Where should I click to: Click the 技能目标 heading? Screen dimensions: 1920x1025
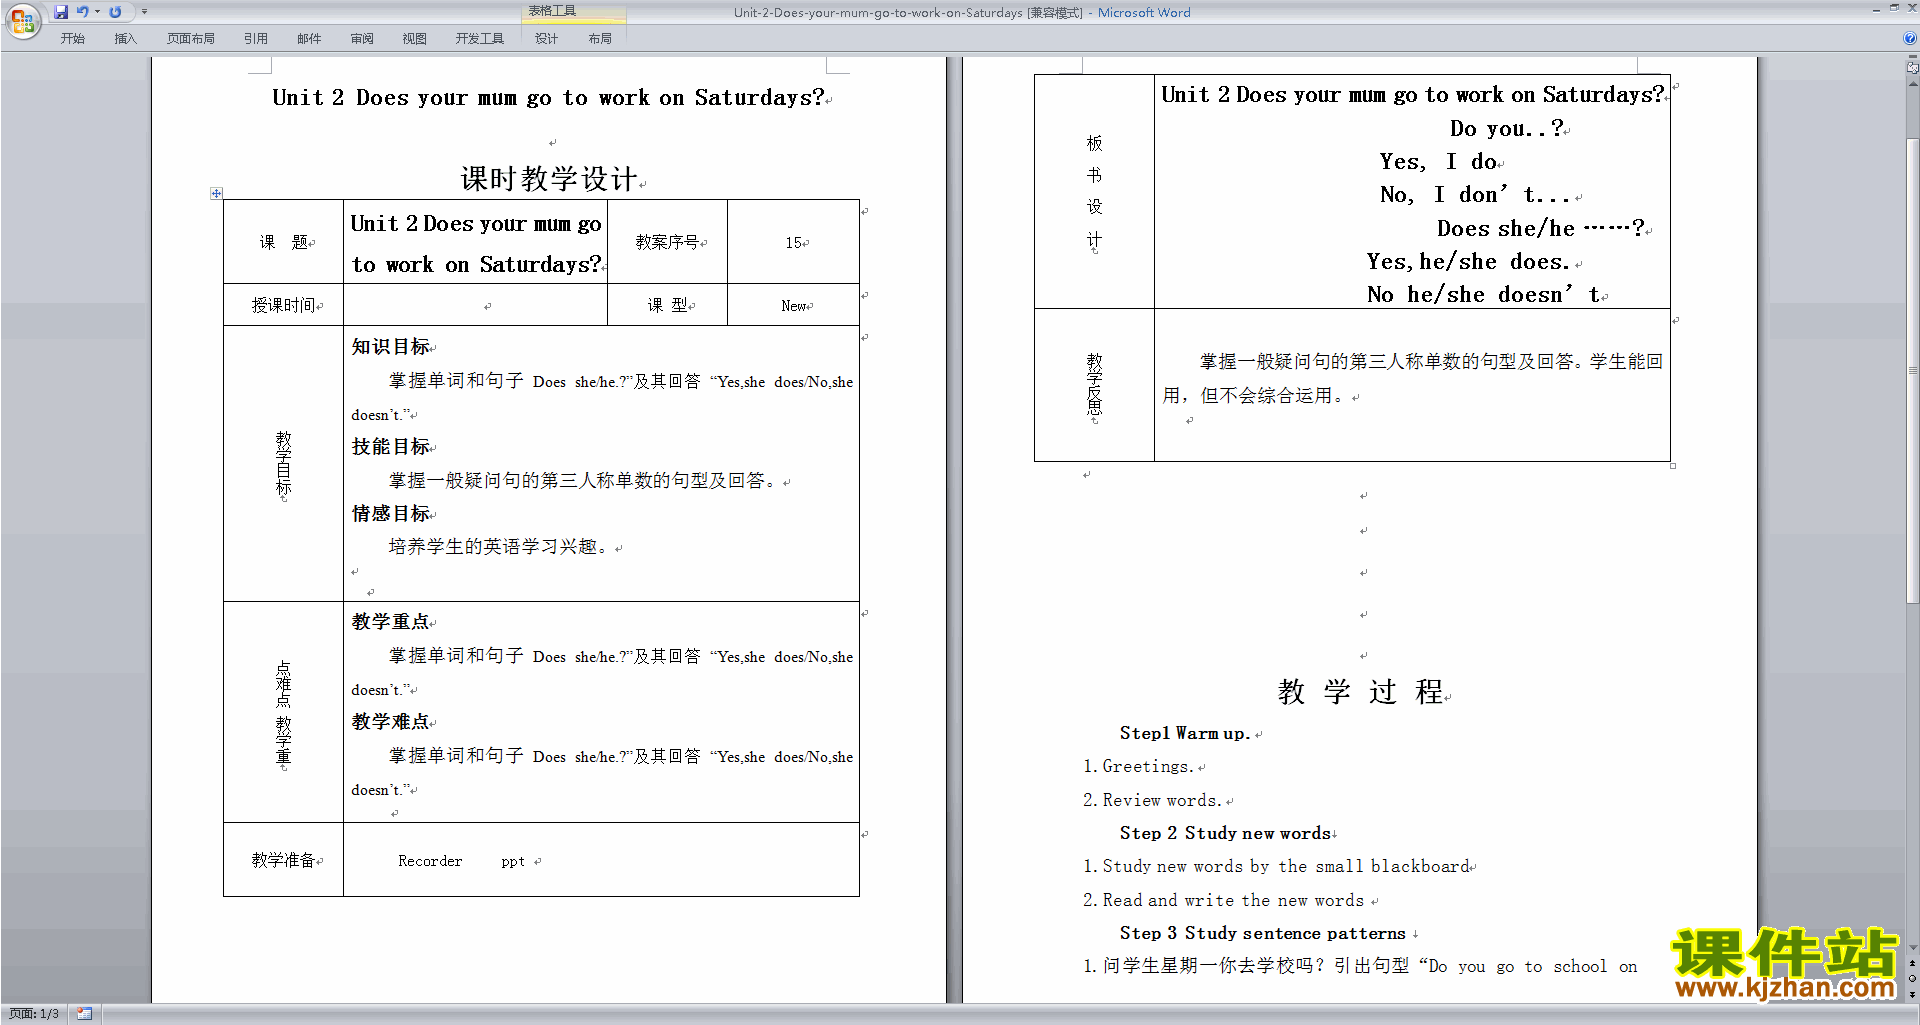tap(391, 447)
